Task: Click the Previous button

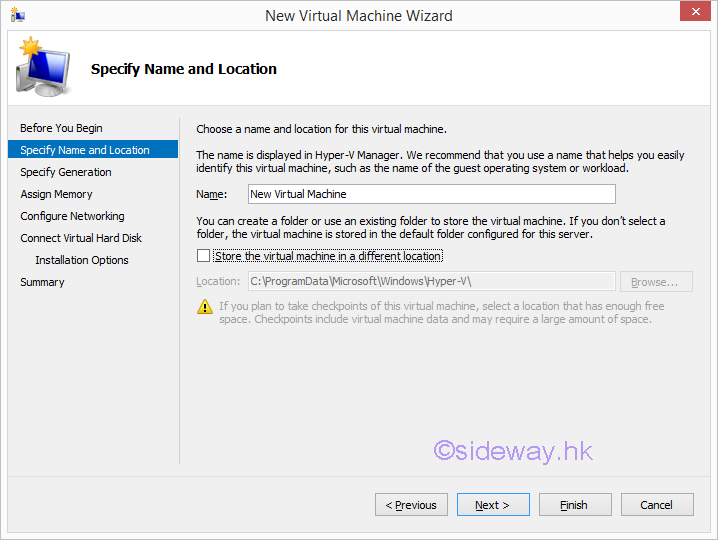Action: (x=411, y=505)
